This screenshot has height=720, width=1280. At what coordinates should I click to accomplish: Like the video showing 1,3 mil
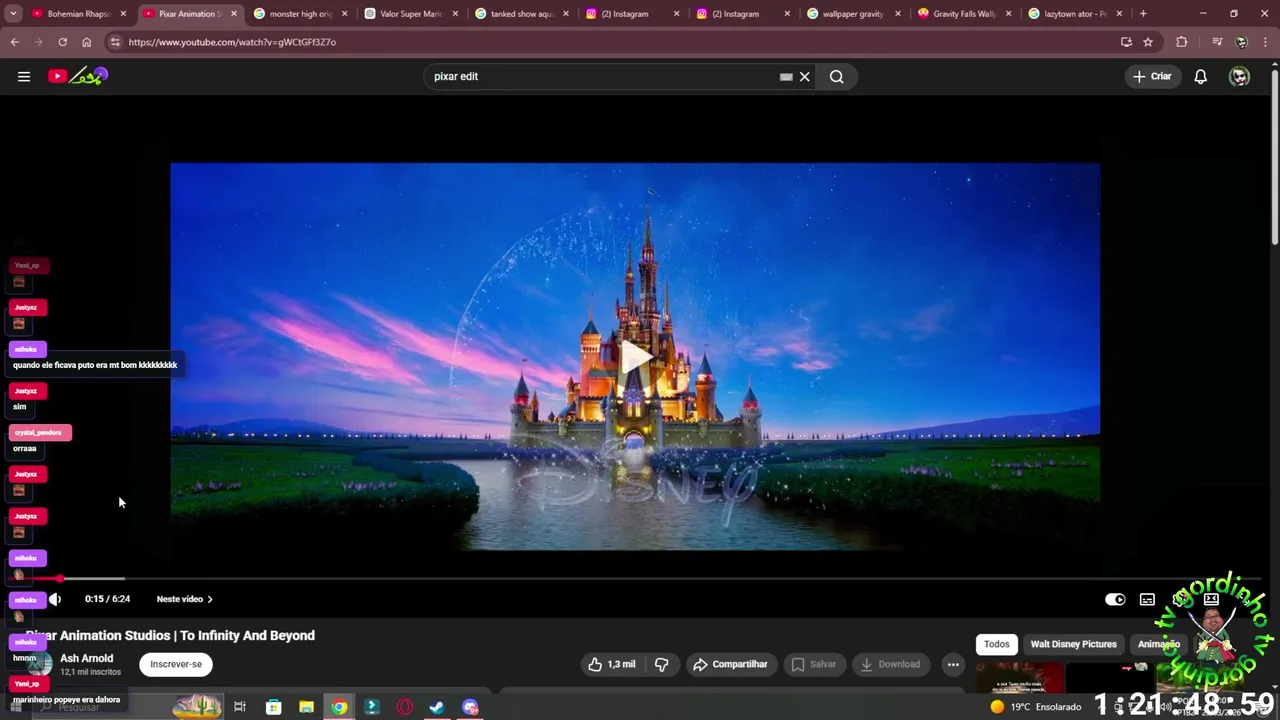611,664
